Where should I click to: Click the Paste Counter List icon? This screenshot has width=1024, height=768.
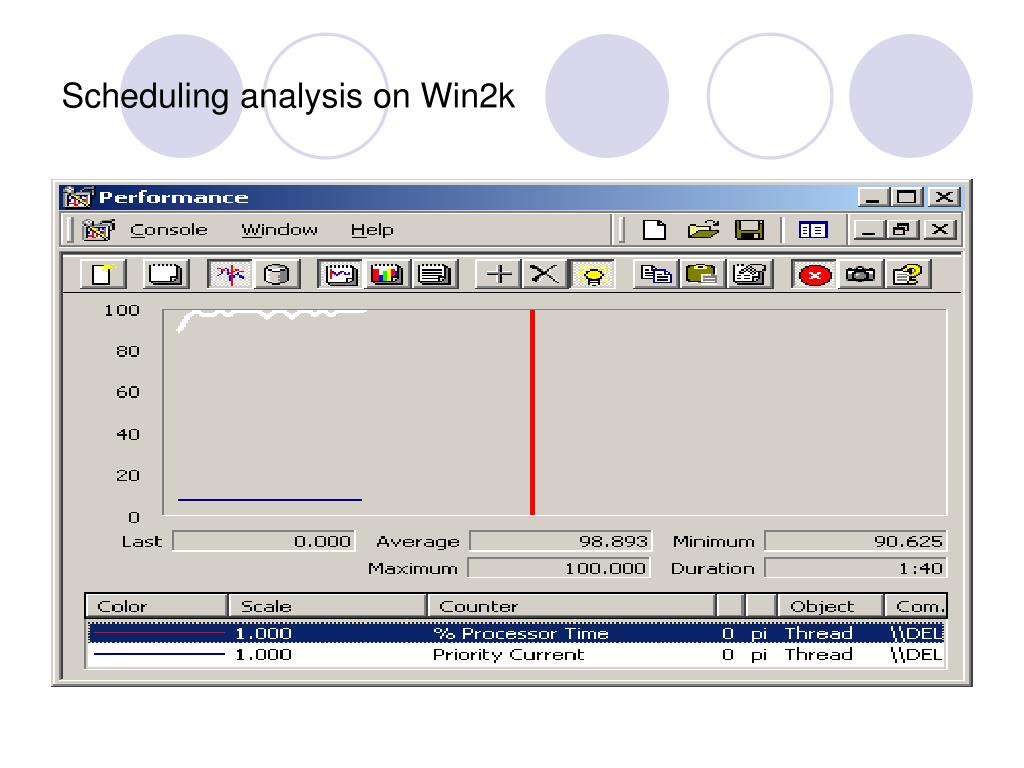click(702, 274)
